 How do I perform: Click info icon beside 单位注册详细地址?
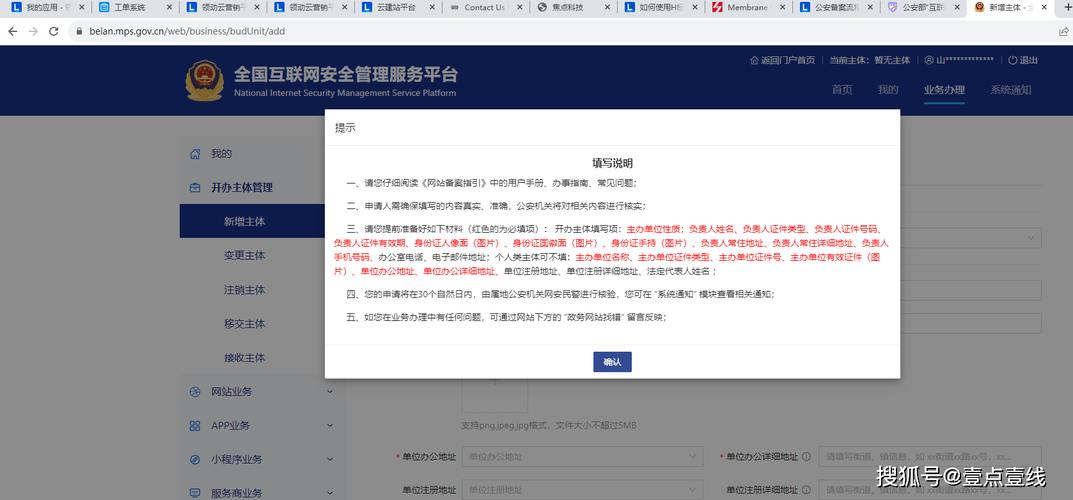coord(806,490)
